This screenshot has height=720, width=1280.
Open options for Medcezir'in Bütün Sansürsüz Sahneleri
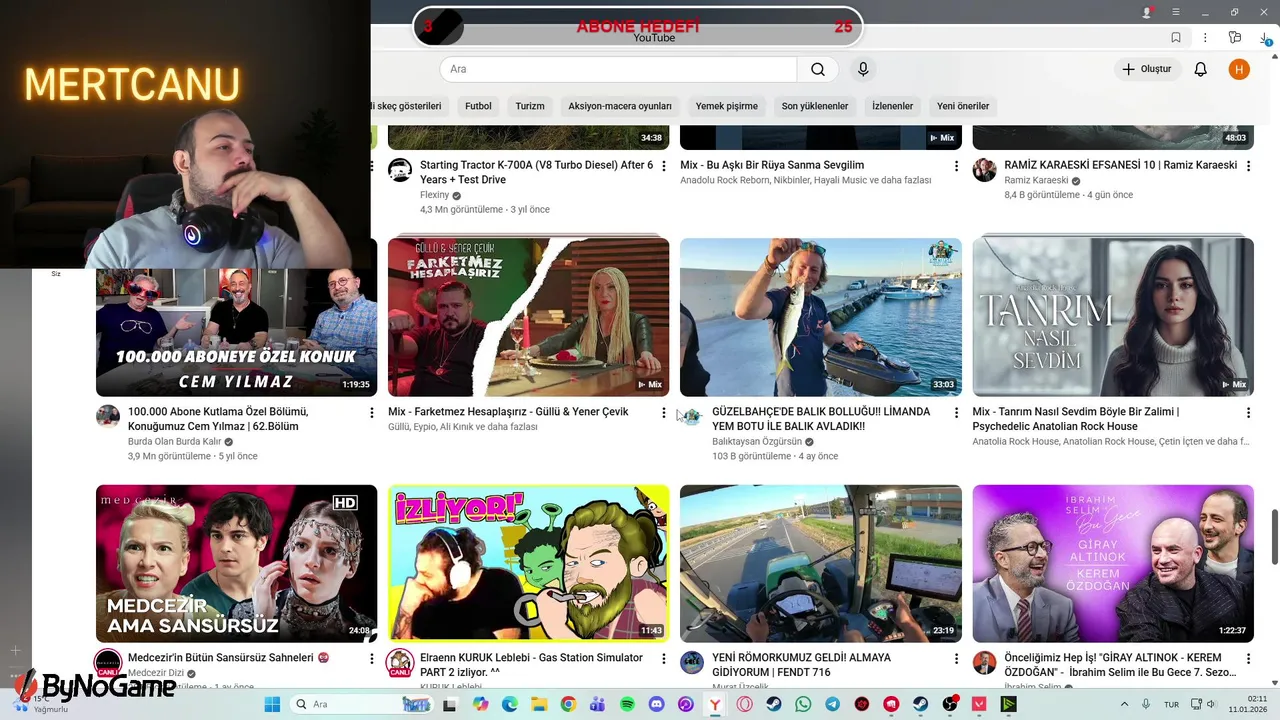click(371, 658)
